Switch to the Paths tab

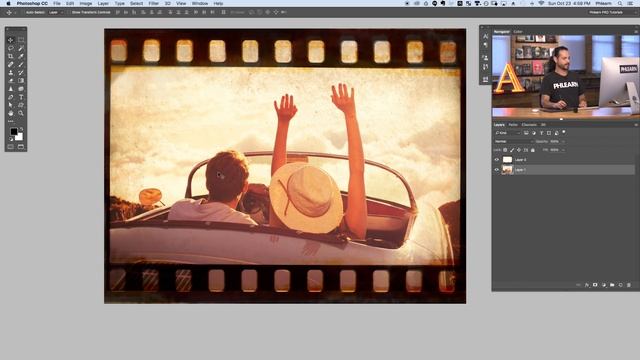coord(513,124)
